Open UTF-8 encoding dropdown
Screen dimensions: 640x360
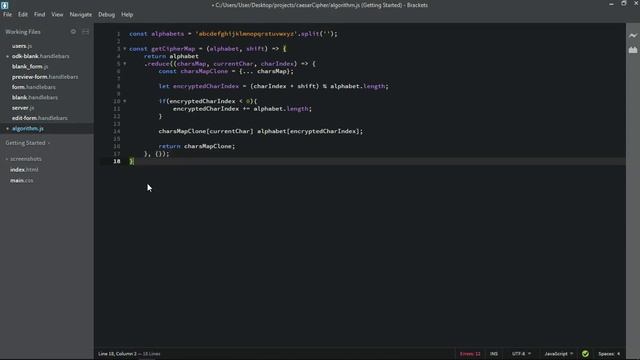(521, 353)
